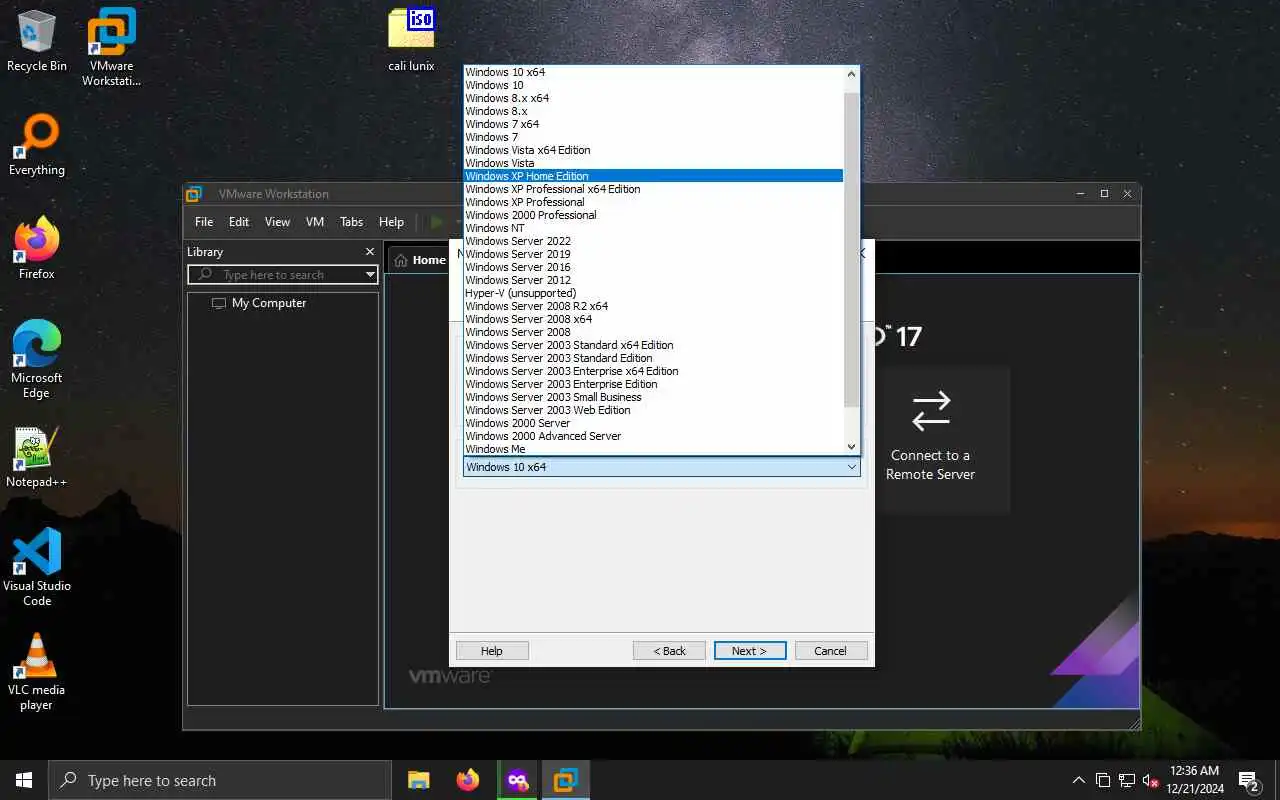Click the taskbar search box
Viewport: 1280px width, 800px height.
tap(220, 780)
